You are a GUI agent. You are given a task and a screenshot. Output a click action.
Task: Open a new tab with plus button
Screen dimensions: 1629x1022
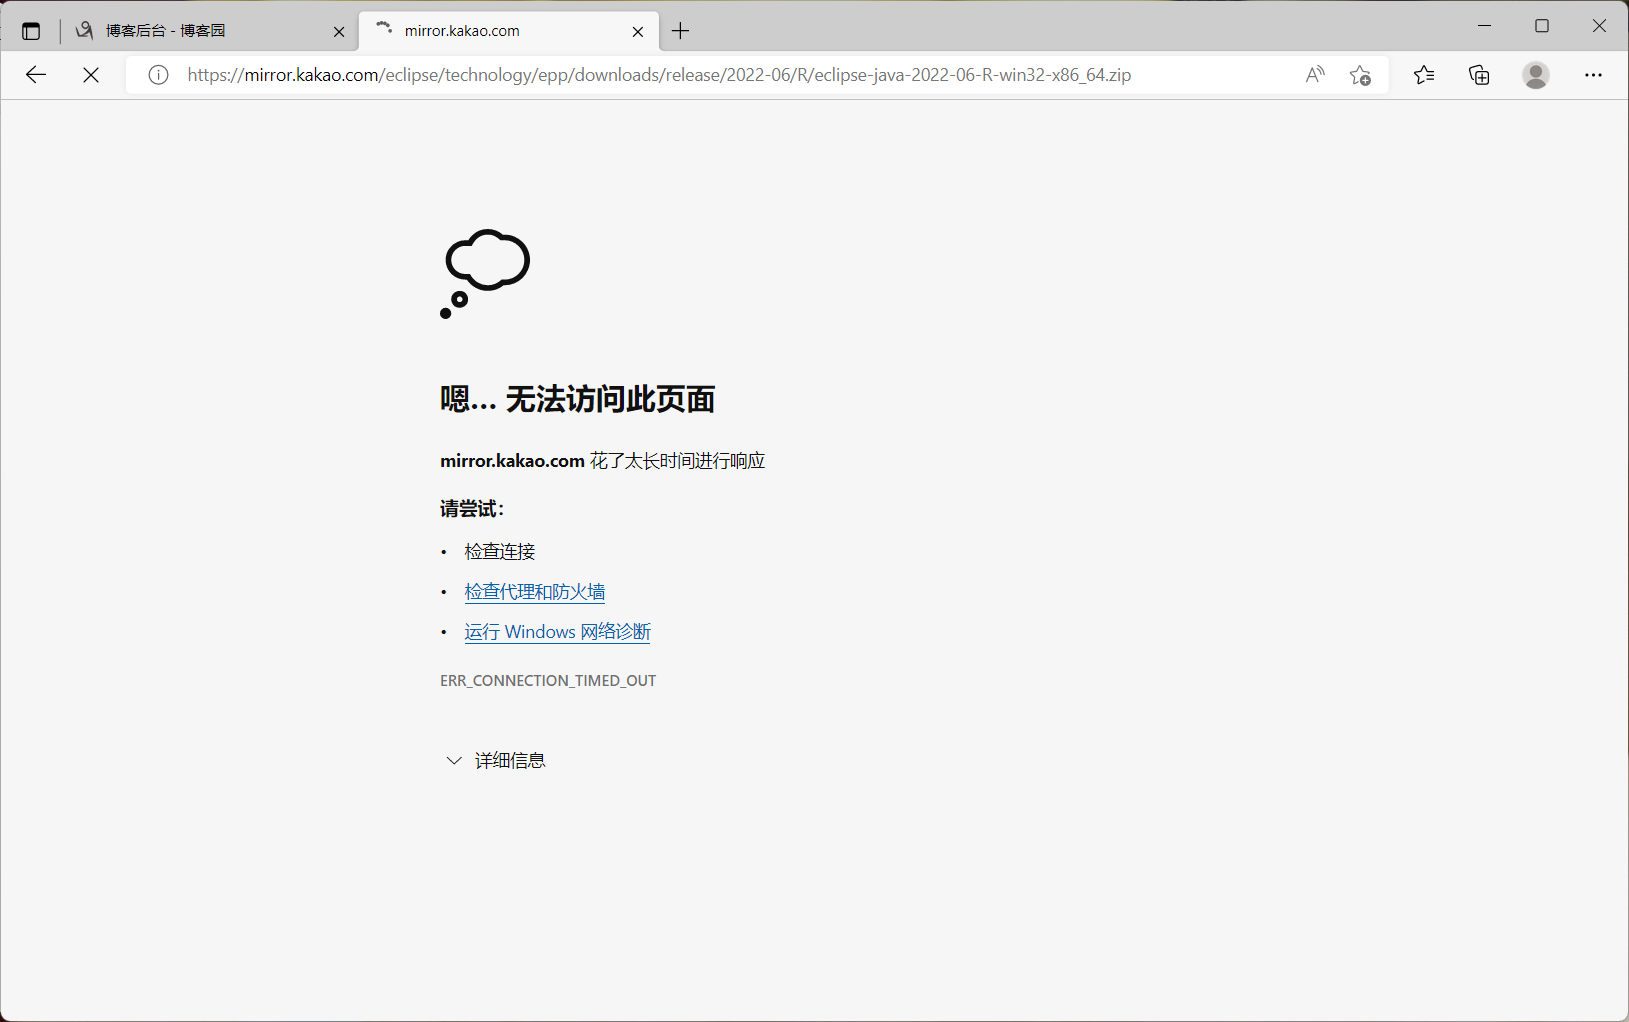pyautogui.click(x=681, y=31)
